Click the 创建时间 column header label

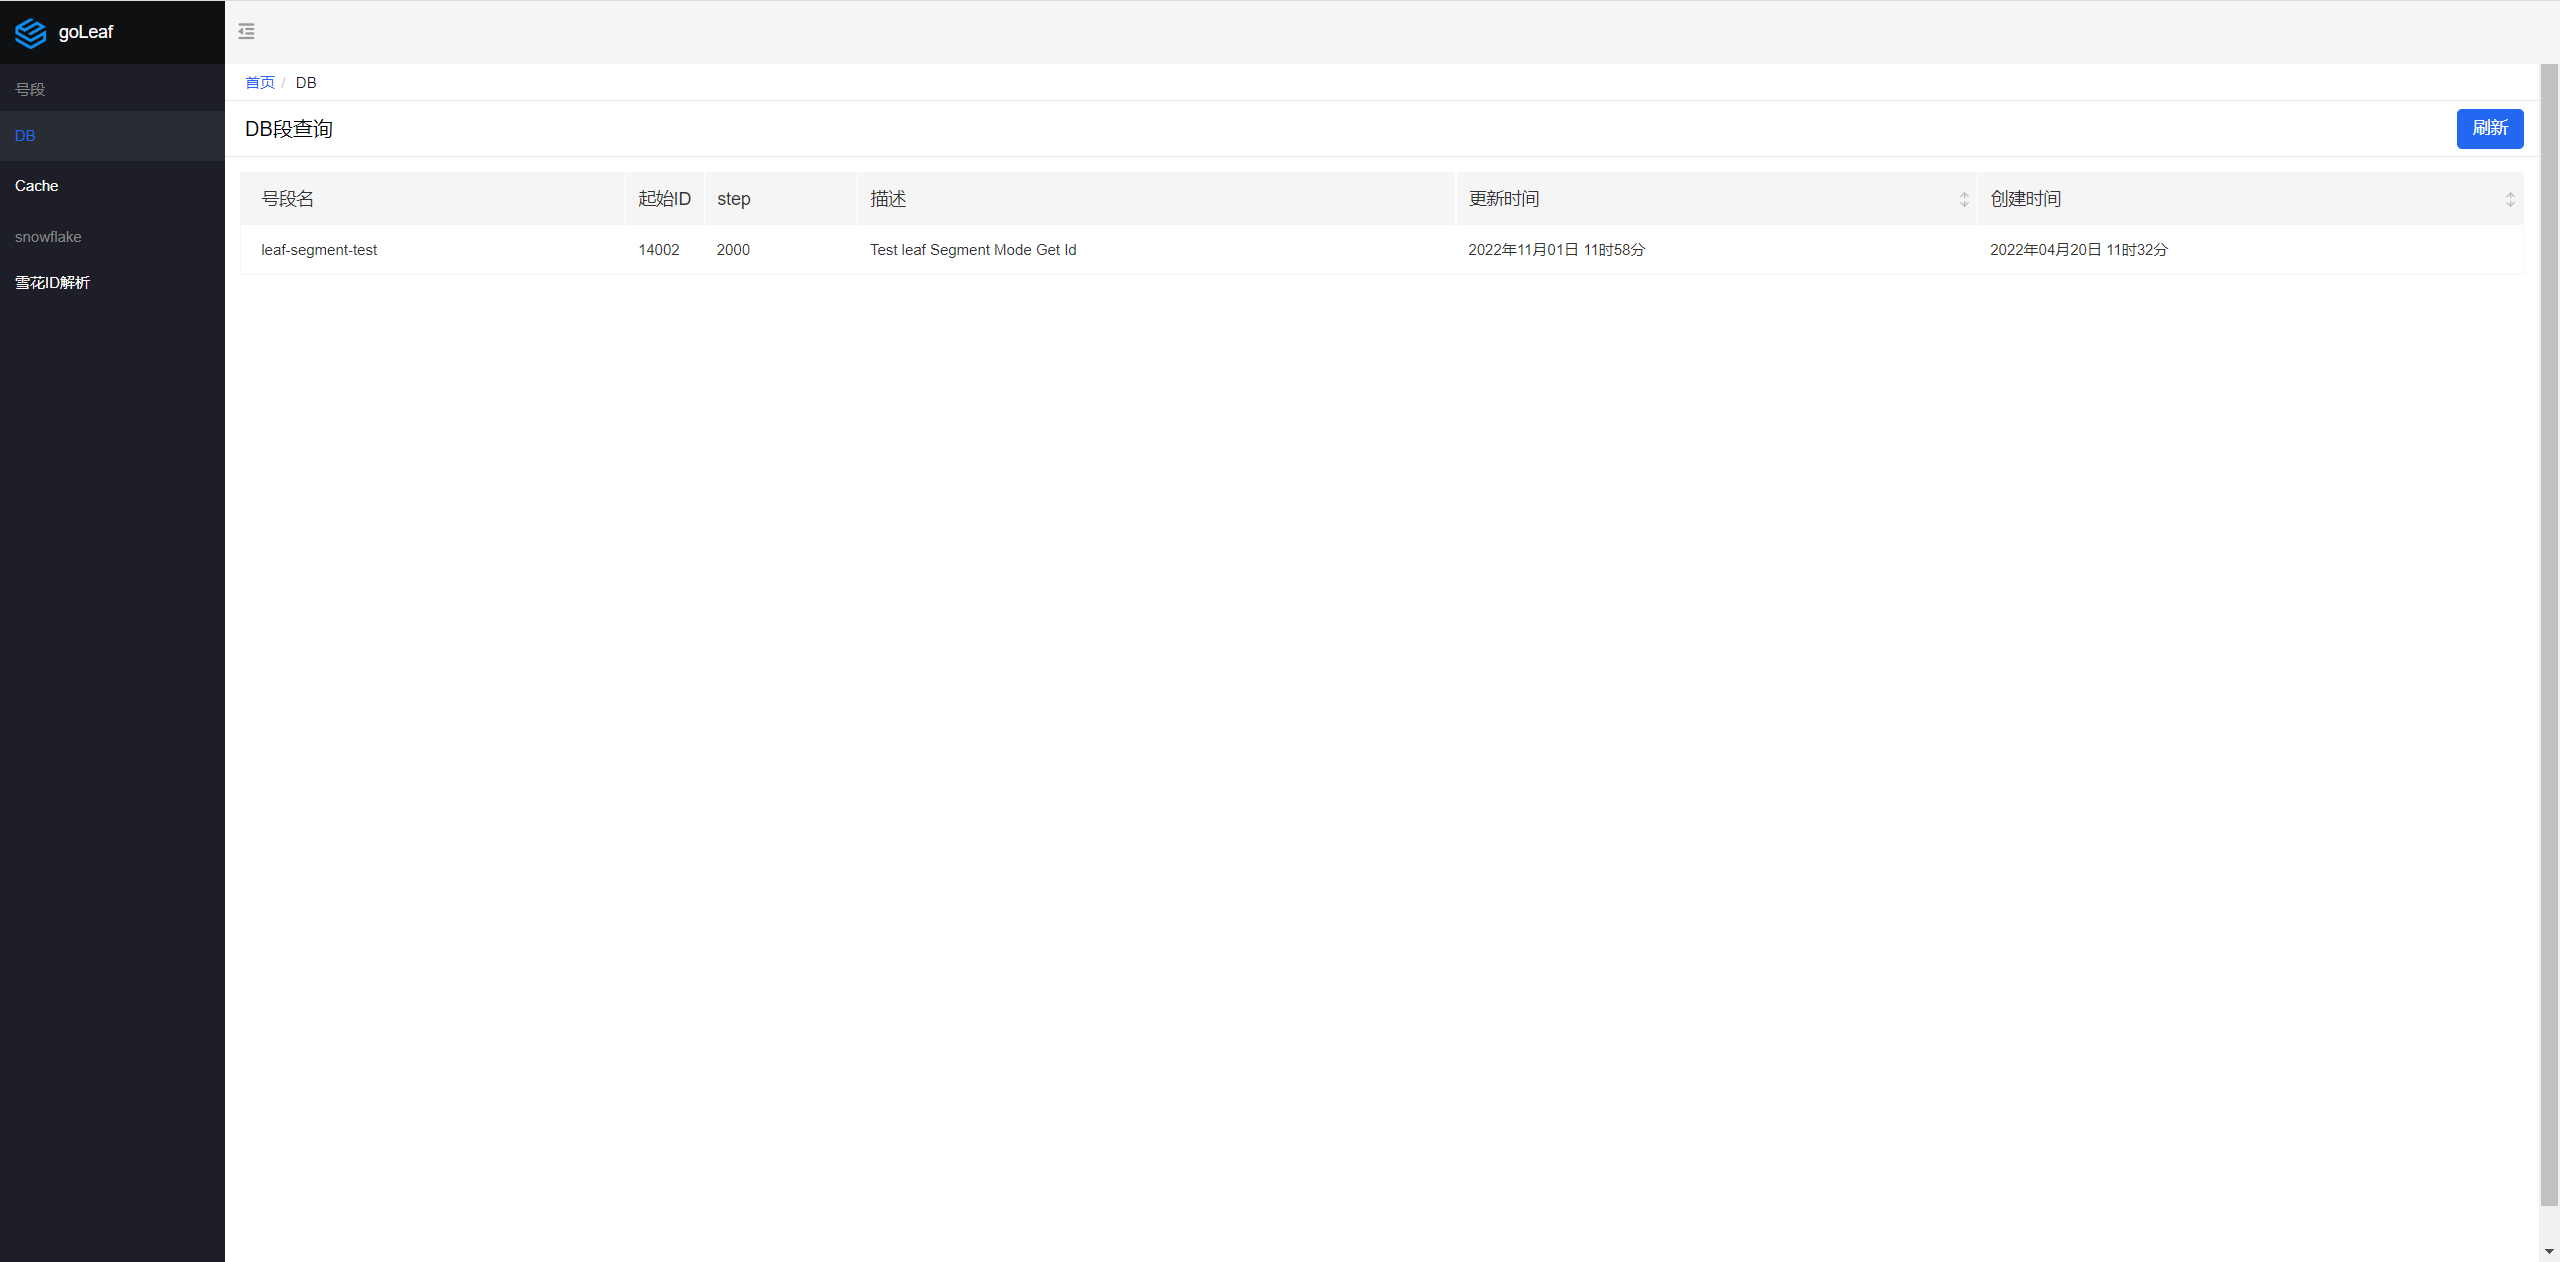click(x=2026, y=199)
